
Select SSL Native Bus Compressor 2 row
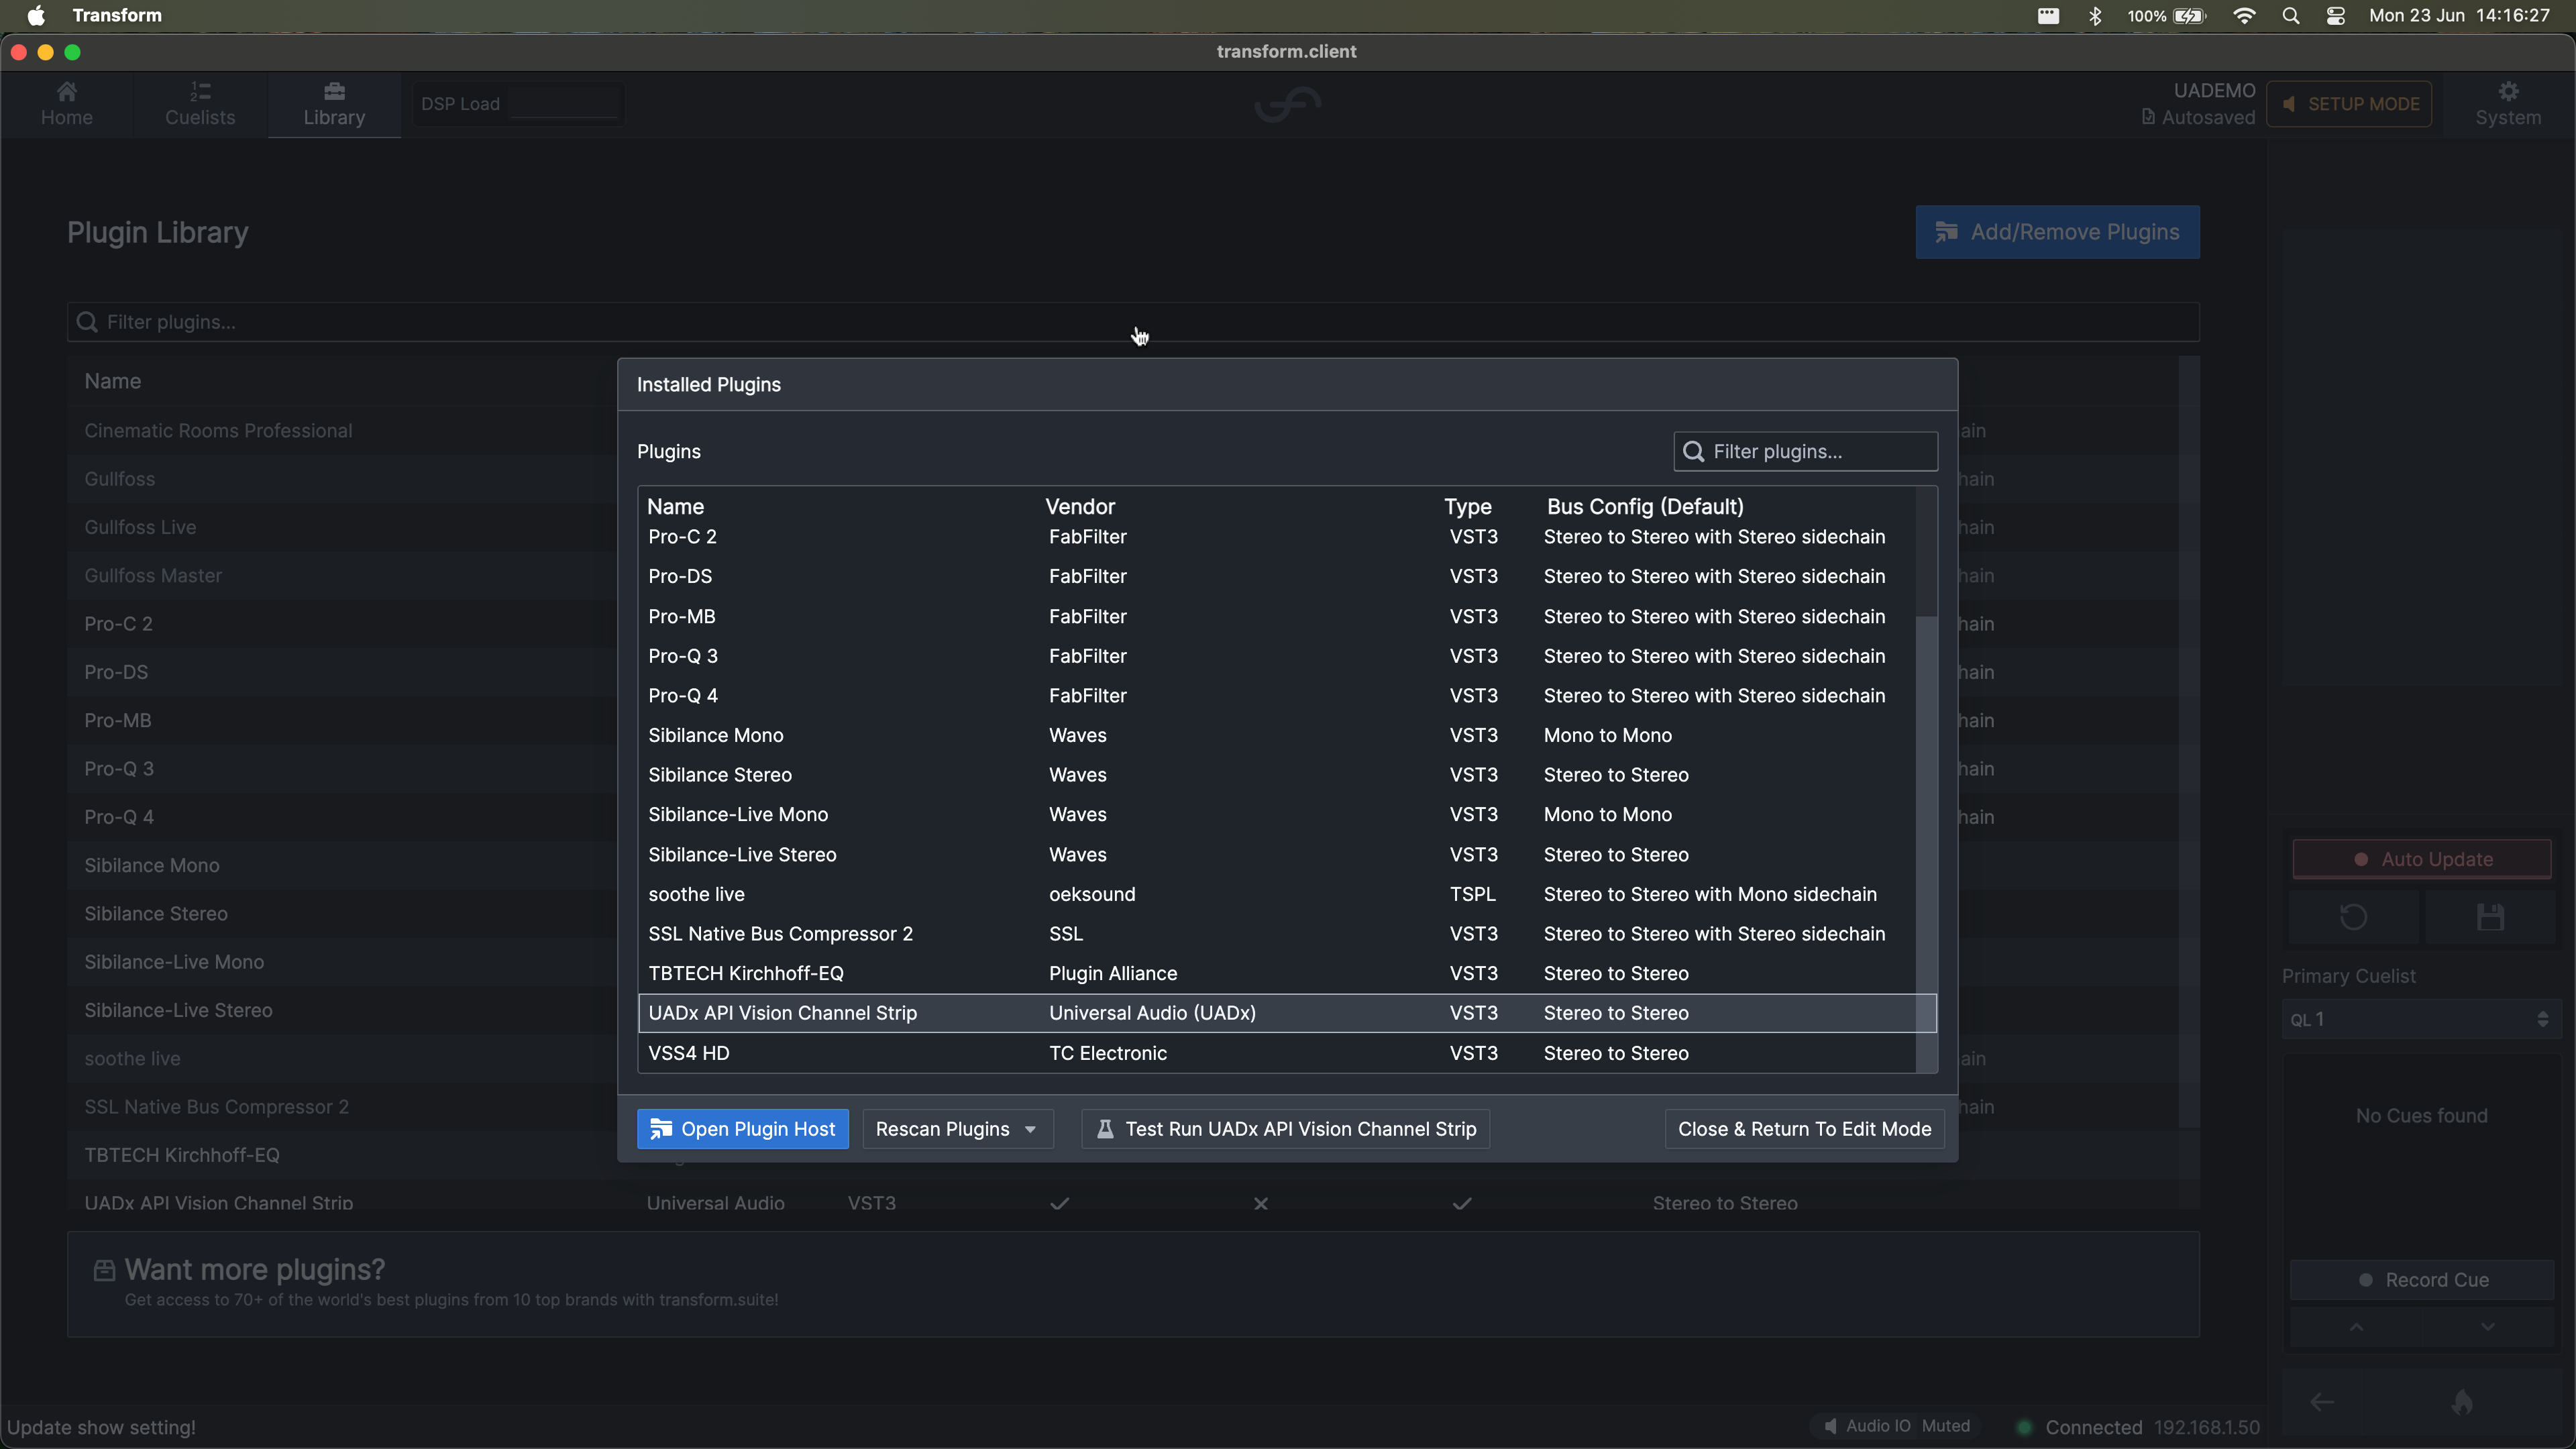point(1277,933)
